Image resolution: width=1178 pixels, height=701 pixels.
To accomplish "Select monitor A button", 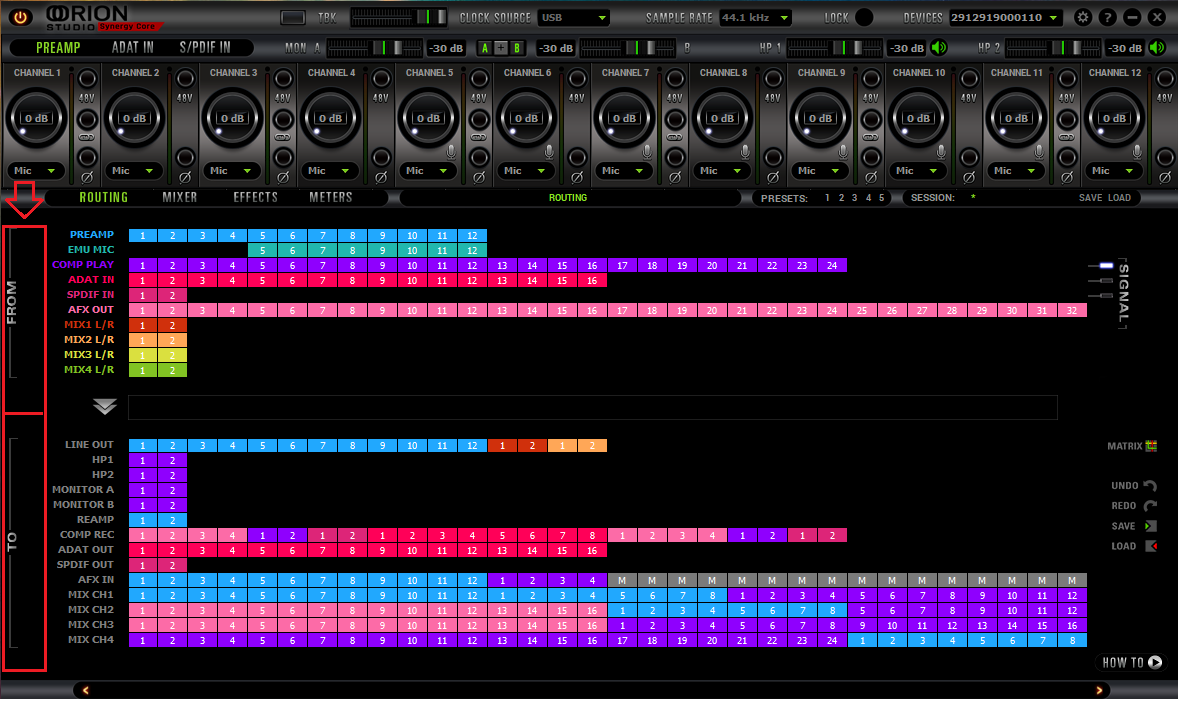I will click(485, 48).
